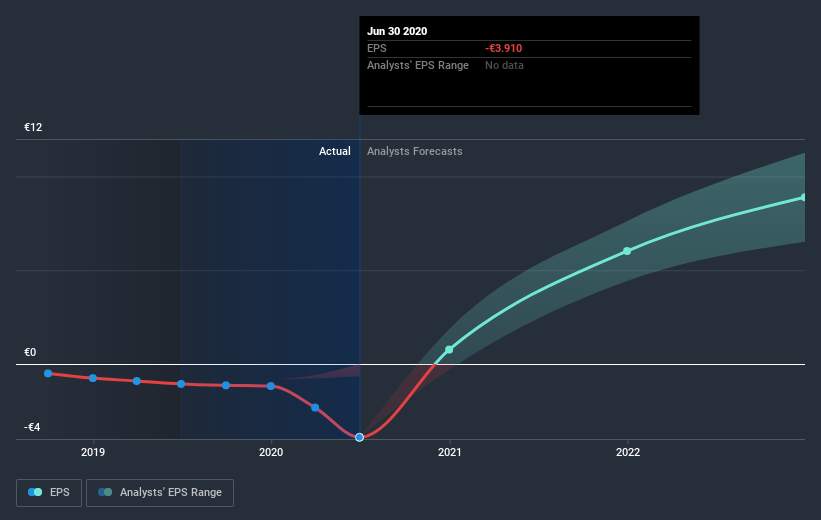Click the Jun 30 2020 tooltip heading
The width and height of the screenshot is (821, 520).
click(x=397, y=31)
